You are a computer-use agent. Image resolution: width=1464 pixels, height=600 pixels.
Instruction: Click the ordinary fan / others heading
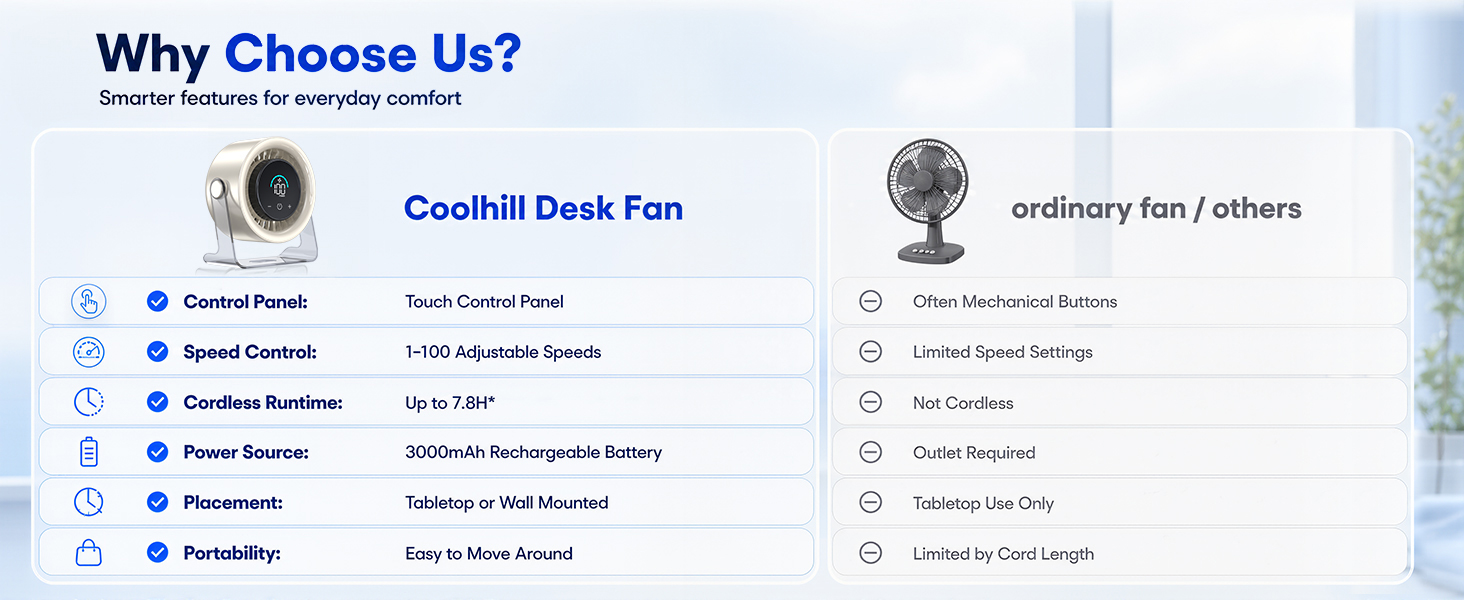click(1156, 208)
